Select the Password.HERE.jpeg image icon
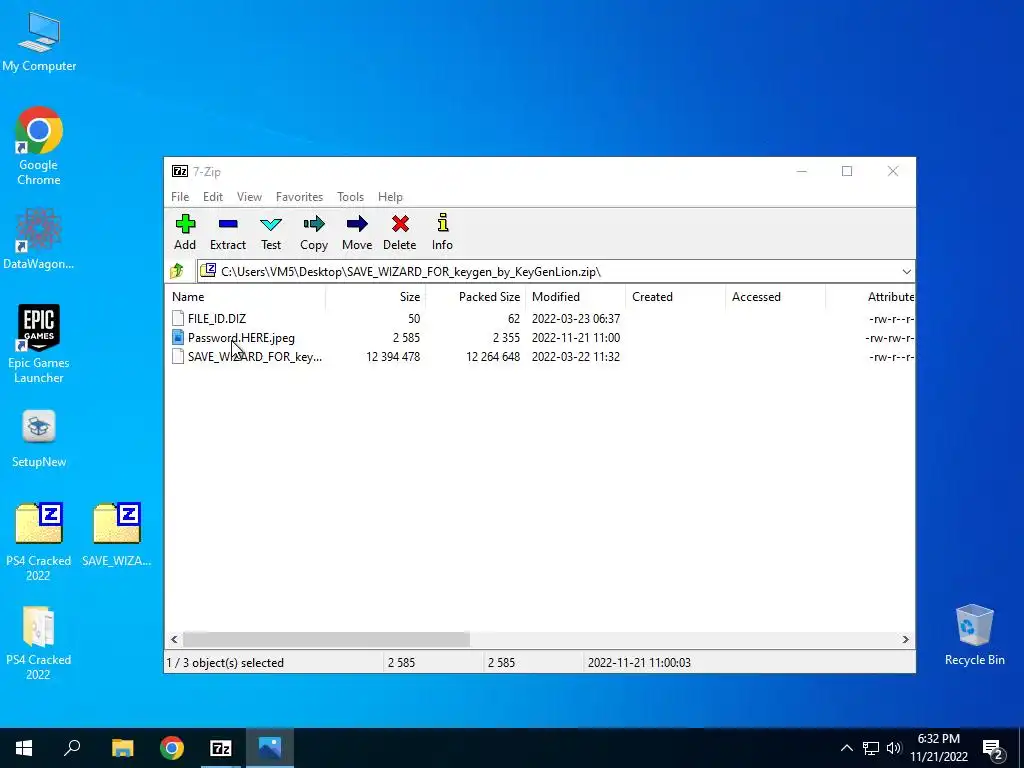The width and height of the screenshot is (1024, 768). coord(178,338)
